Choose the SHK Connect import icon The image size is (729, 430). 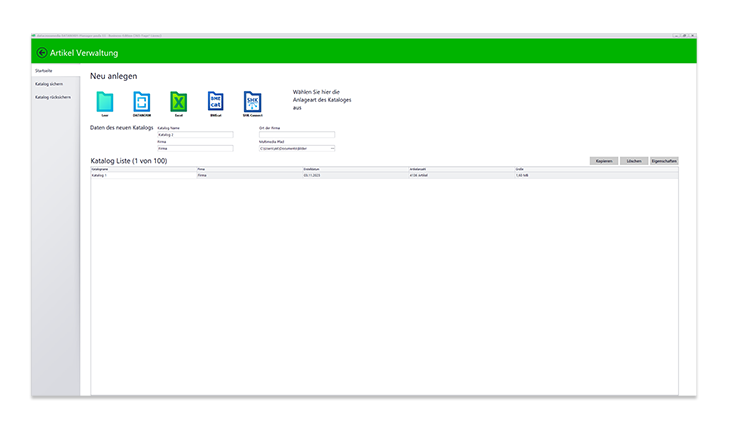pyautogui.click(x=252, y=102)
